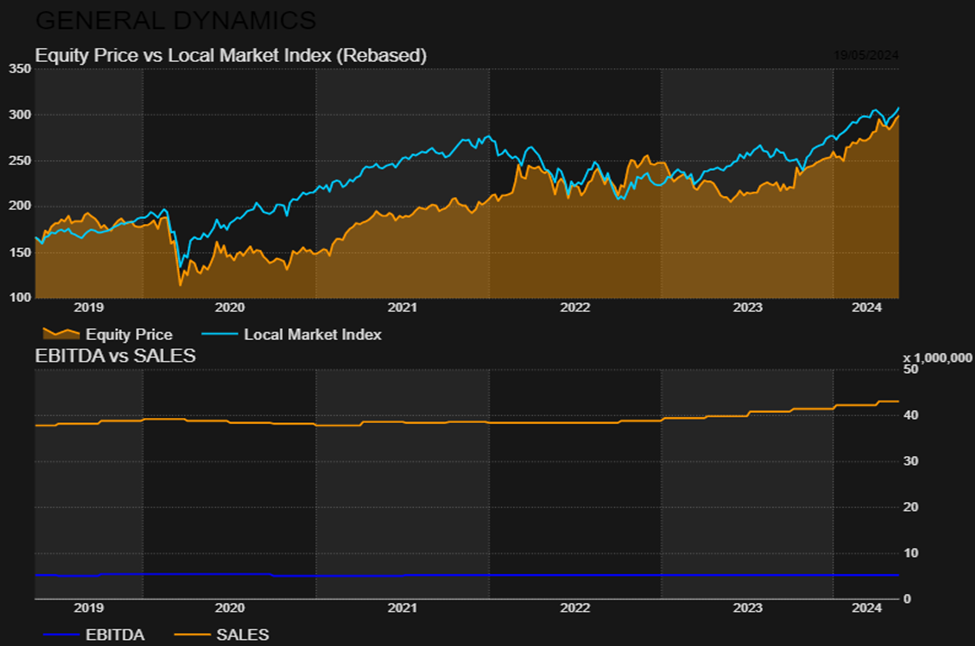Viewport: 975px width, 646px height.
Task: Click the orange SALES legend line
Action: click(x=192, y=635)
